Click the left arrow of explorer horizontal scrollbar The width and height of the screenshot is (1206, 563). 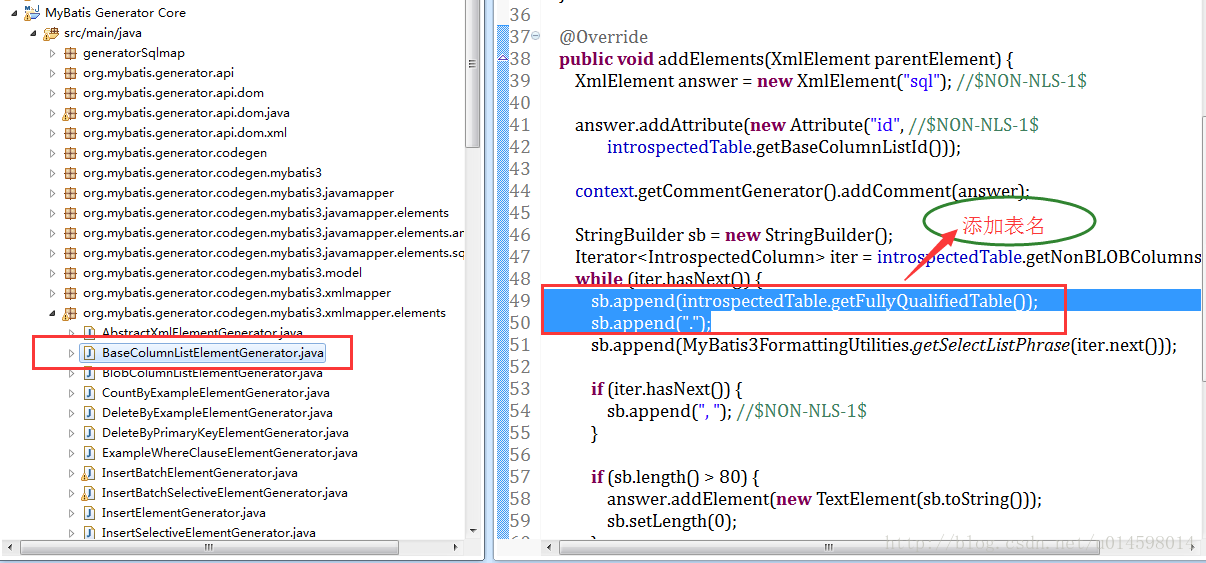(8, 547)
